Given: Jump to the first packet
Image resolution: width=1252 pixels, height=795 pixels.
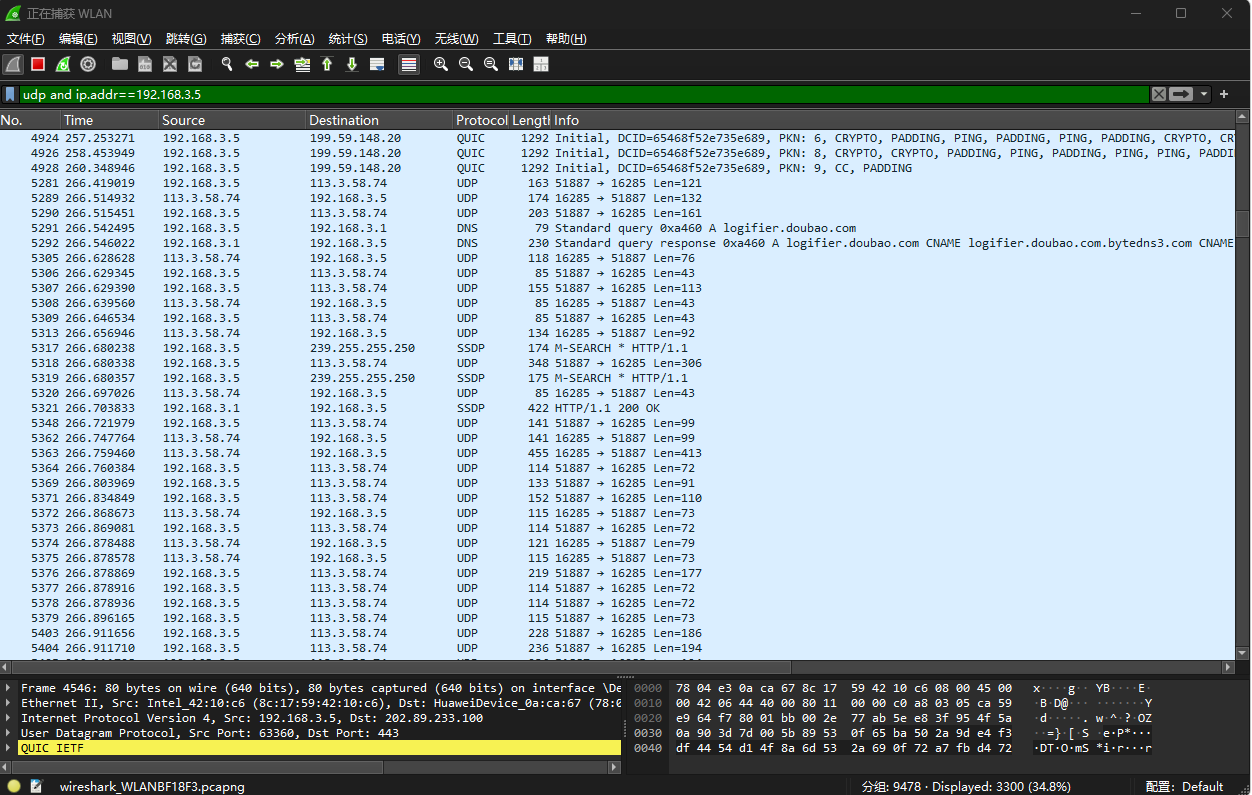Looking at the screenshot, I should (327, 64).
